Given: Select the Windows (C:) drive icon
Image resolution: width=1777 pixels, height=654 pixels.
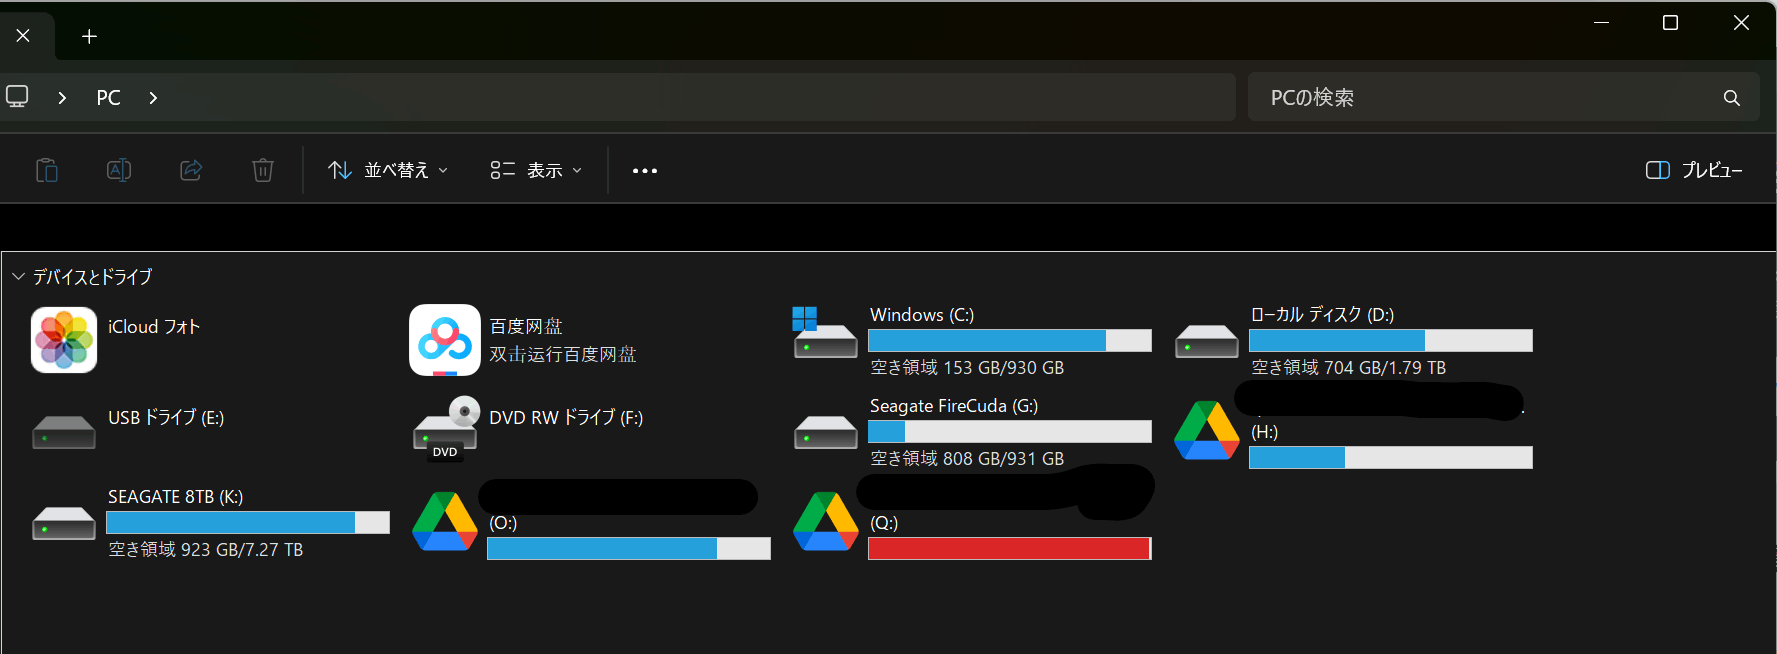Looking at the screenshot, I should coord(824,333).
